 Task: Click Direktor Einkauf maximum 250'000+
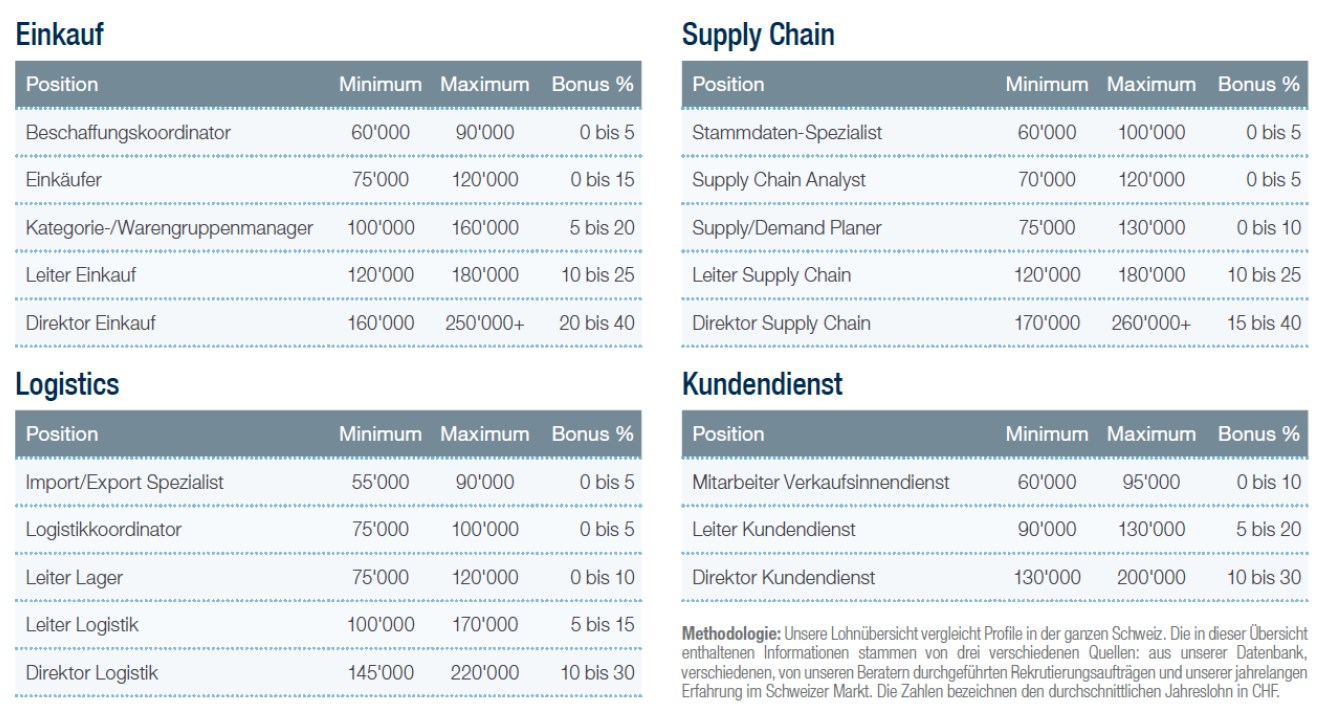click(x=485, y=323)
